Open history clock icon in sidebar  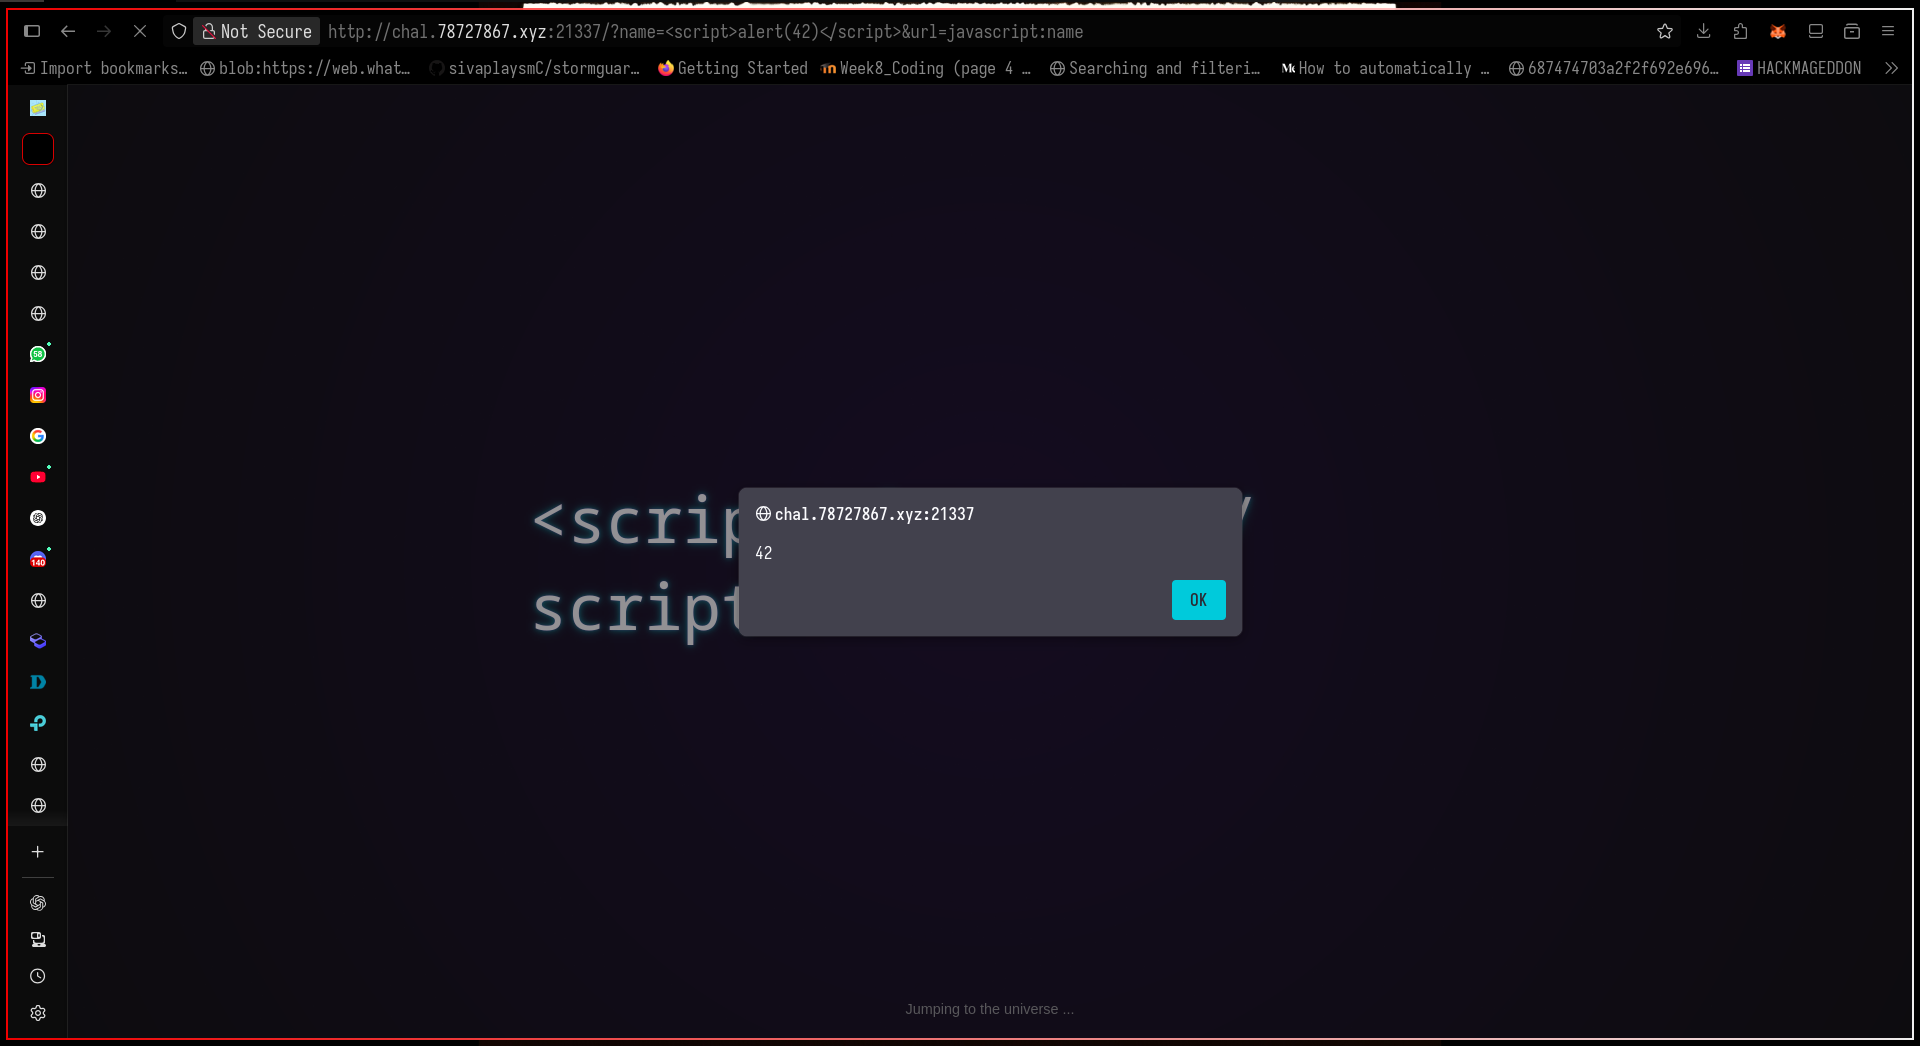[x=38, y=976]
